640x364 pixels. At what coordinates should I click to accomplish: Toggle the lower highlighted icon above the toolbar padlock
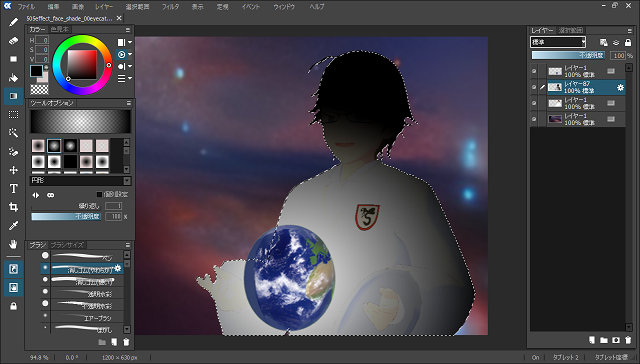pyautogui.click(x=13, y=287)
